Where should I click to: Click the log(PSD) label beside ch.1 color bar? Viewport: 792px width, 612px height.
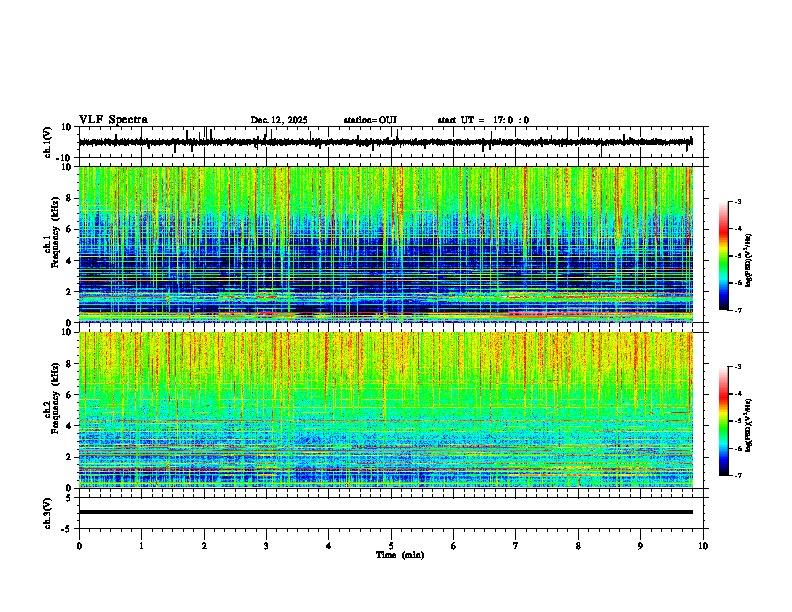click(x=748, y=261)
